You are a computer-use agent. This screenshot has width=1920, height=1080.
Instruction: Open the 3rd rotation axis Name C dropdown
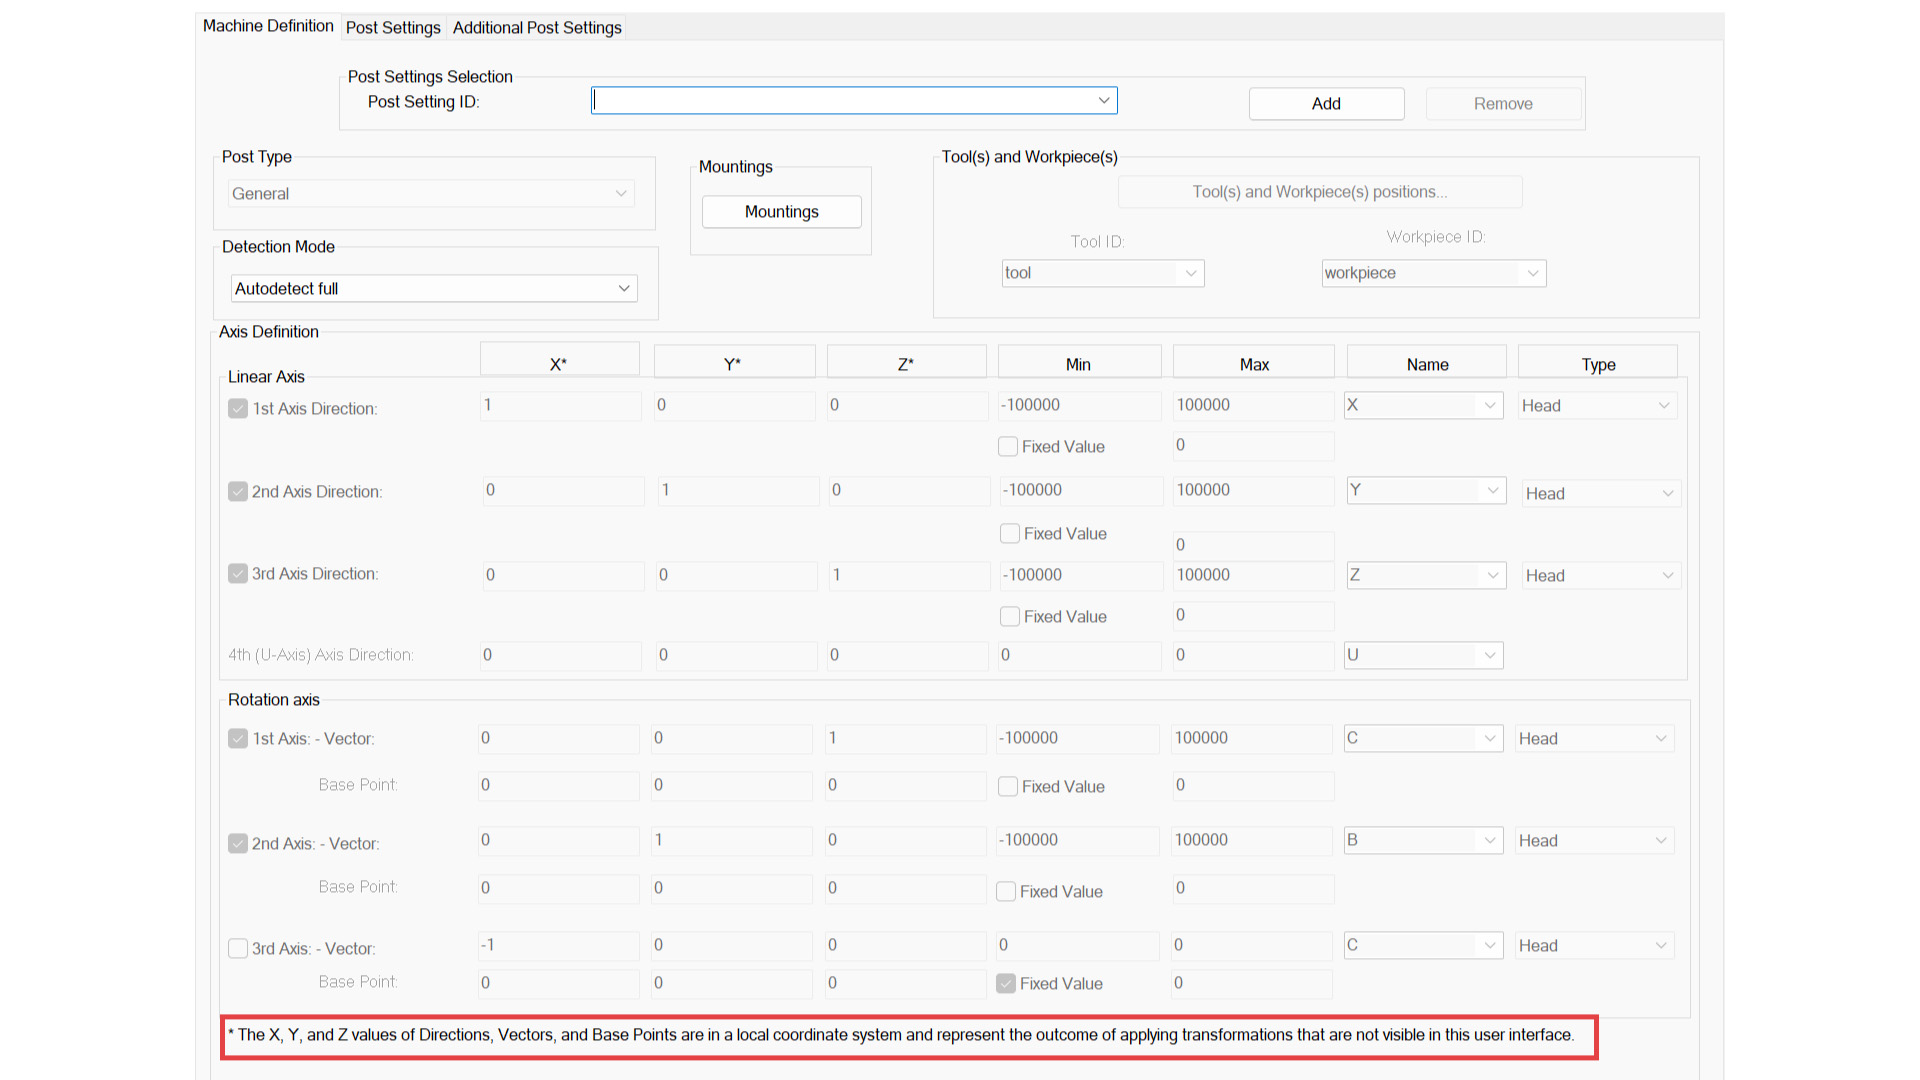(x=1423, y=945)
